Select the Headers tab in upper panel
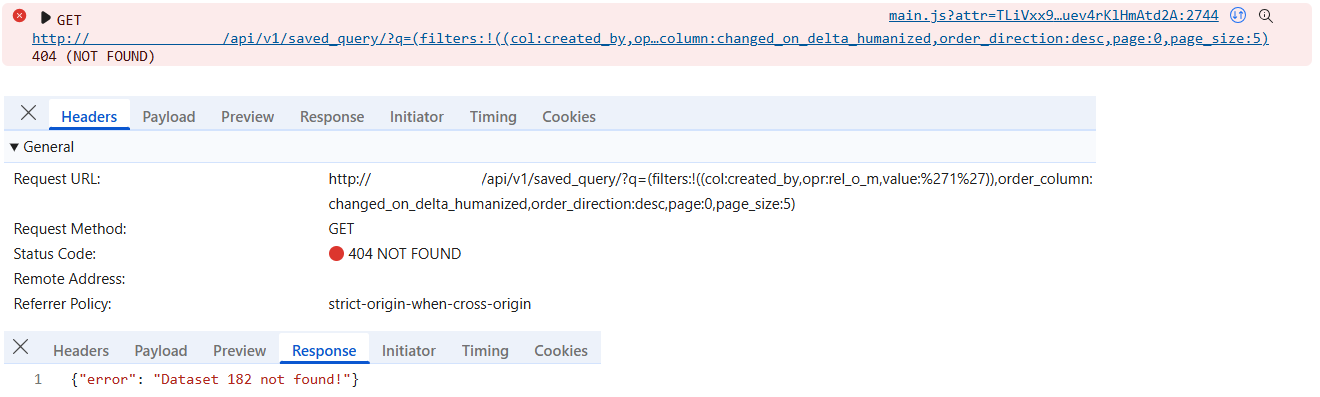The width and height of the screenshot is (1320, 397). pos(89,116)
